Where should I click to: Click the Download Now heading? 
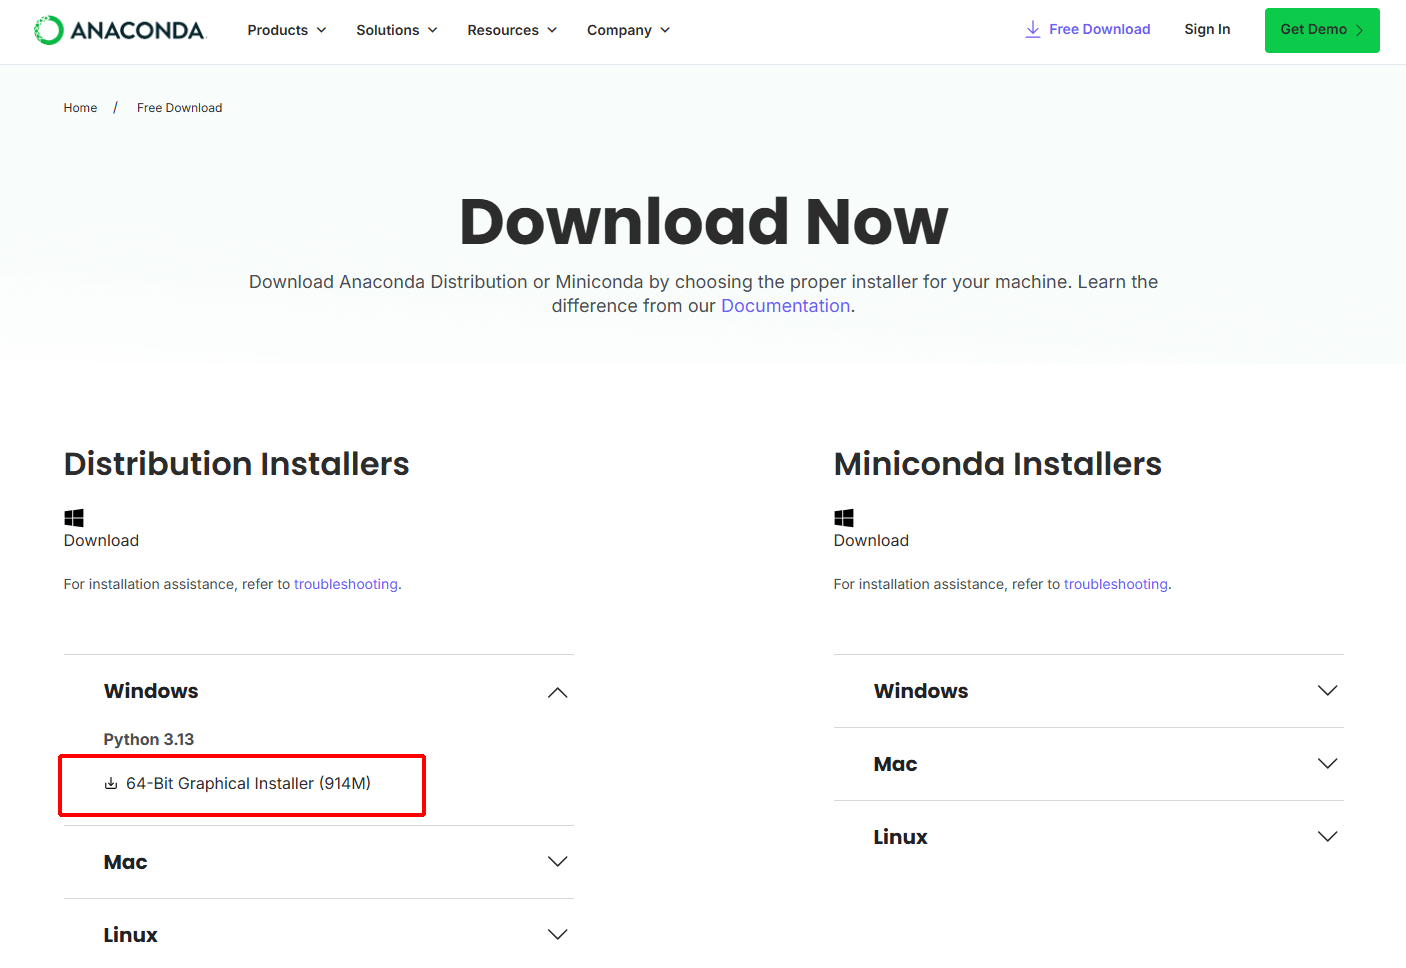[x=703, y=221]
